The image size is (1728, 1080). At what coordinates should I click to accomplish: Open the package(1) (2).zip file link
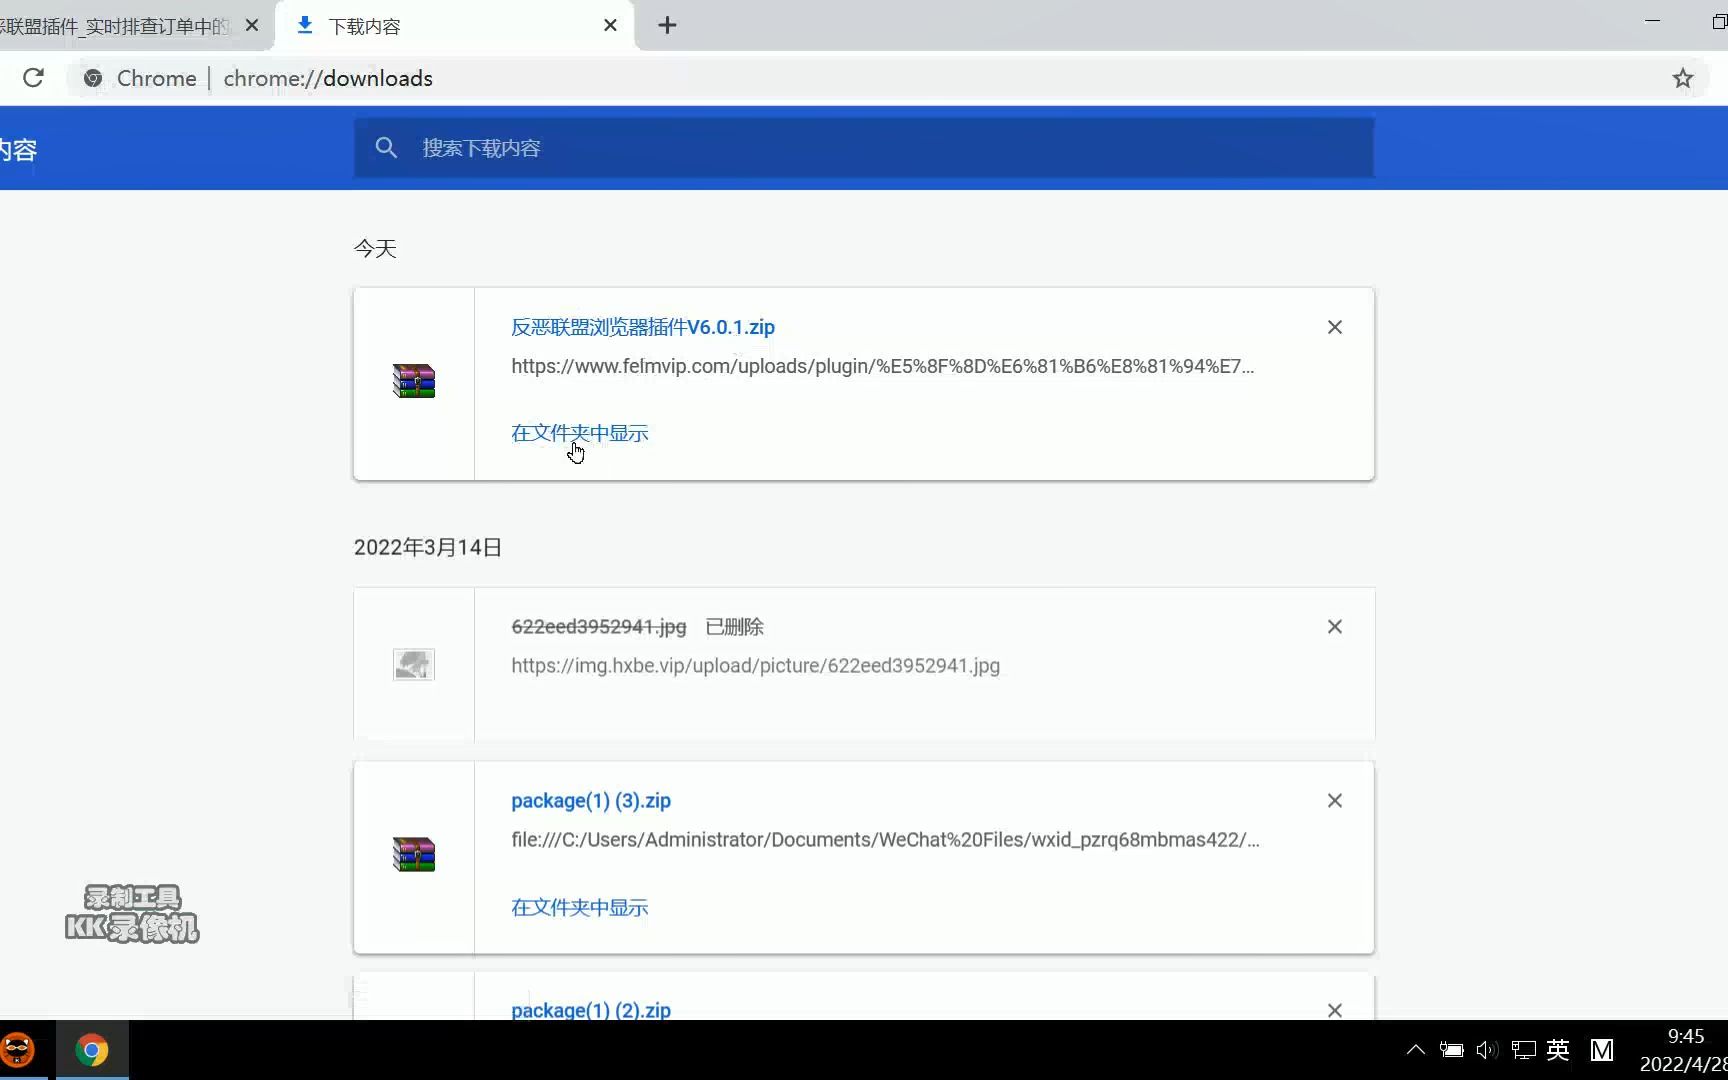(591, 1010)
